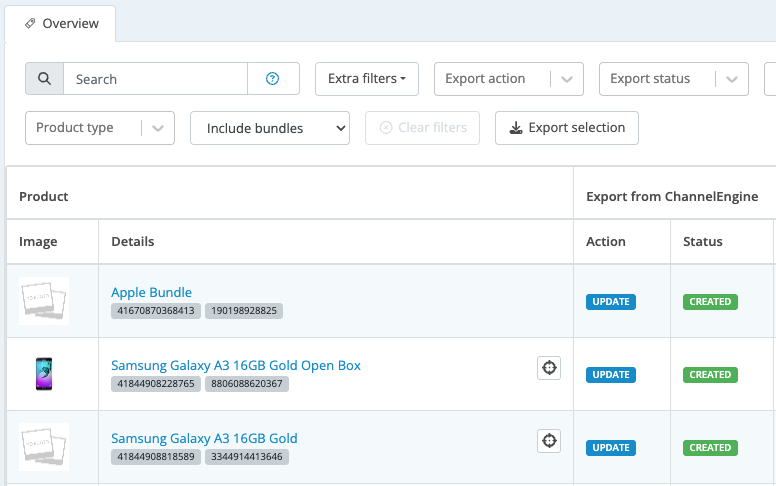Open the Apple Bundle product link

151,292
